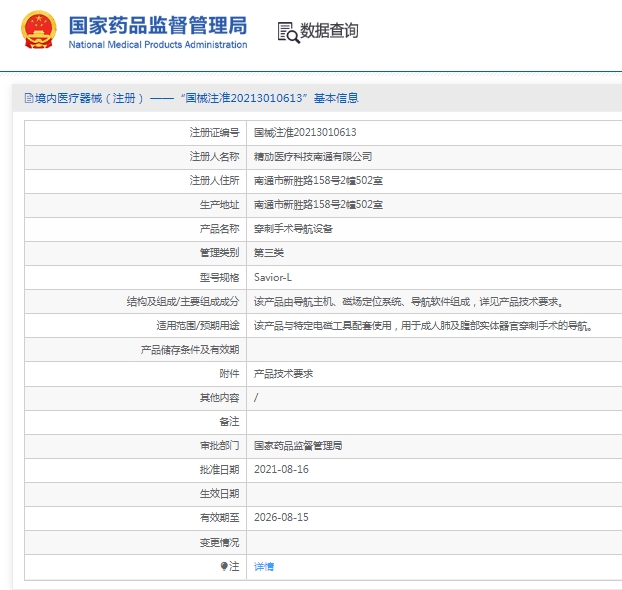Select the 其他内容 slash value

[x=256, y=398]
